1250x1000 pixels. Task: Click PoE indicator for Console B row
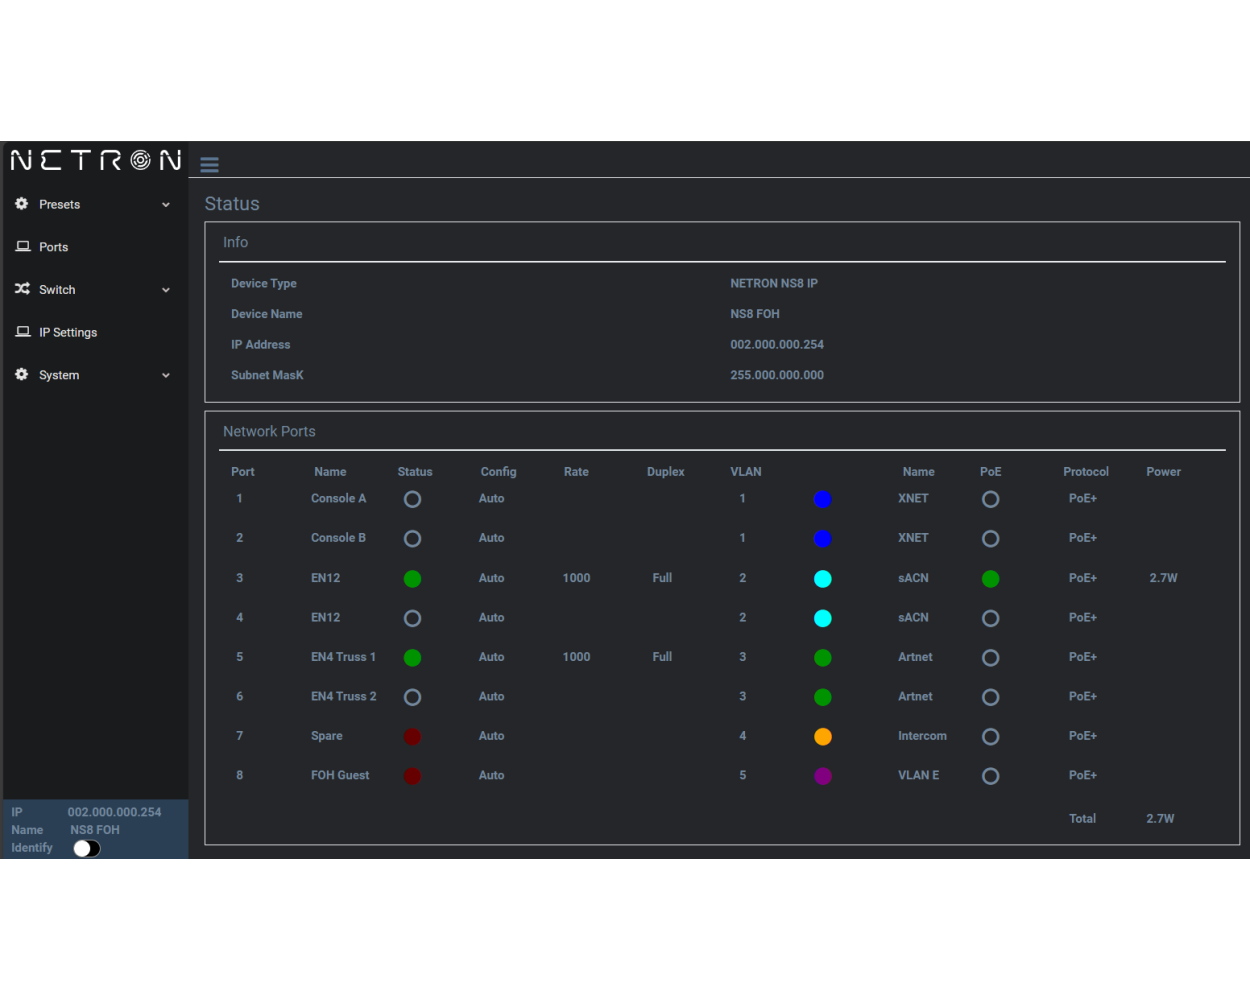coord(990,538)
